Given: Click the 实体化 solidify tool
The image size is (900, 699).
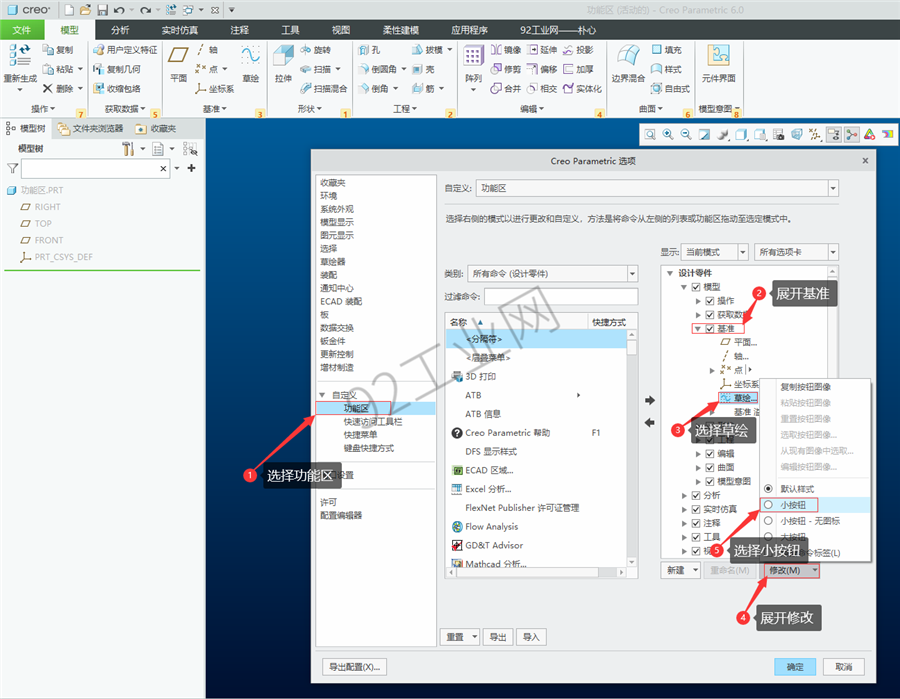Looking at the screenshot, I should [x=582, y=88].
